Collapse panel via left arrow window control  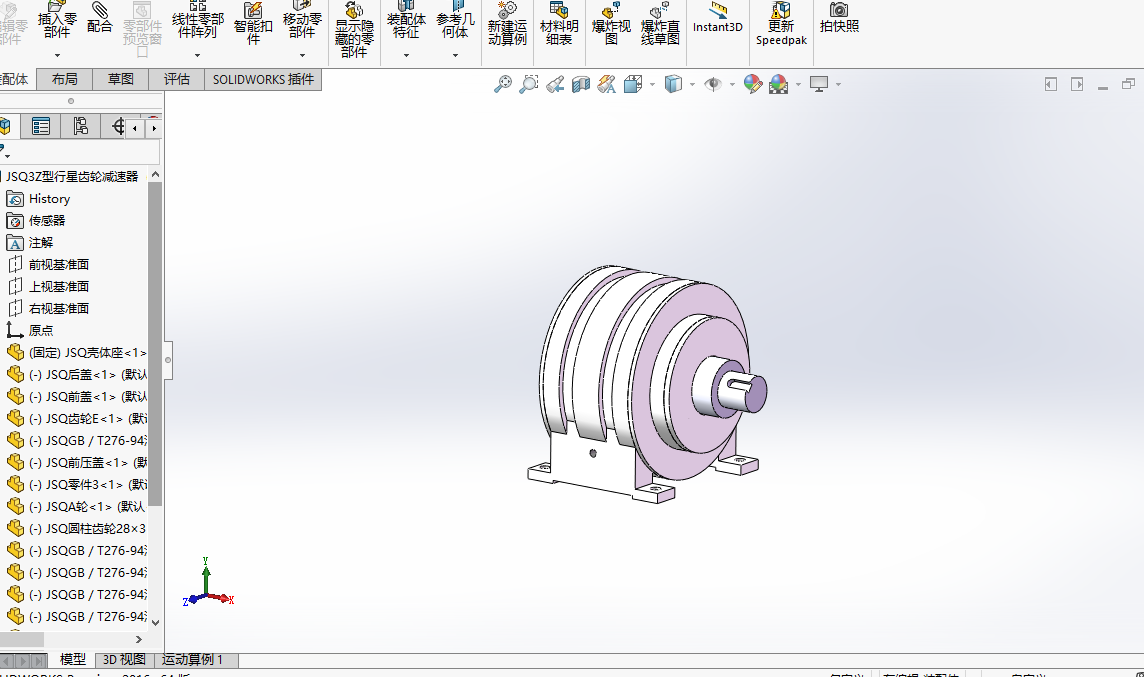[1051, 85]
